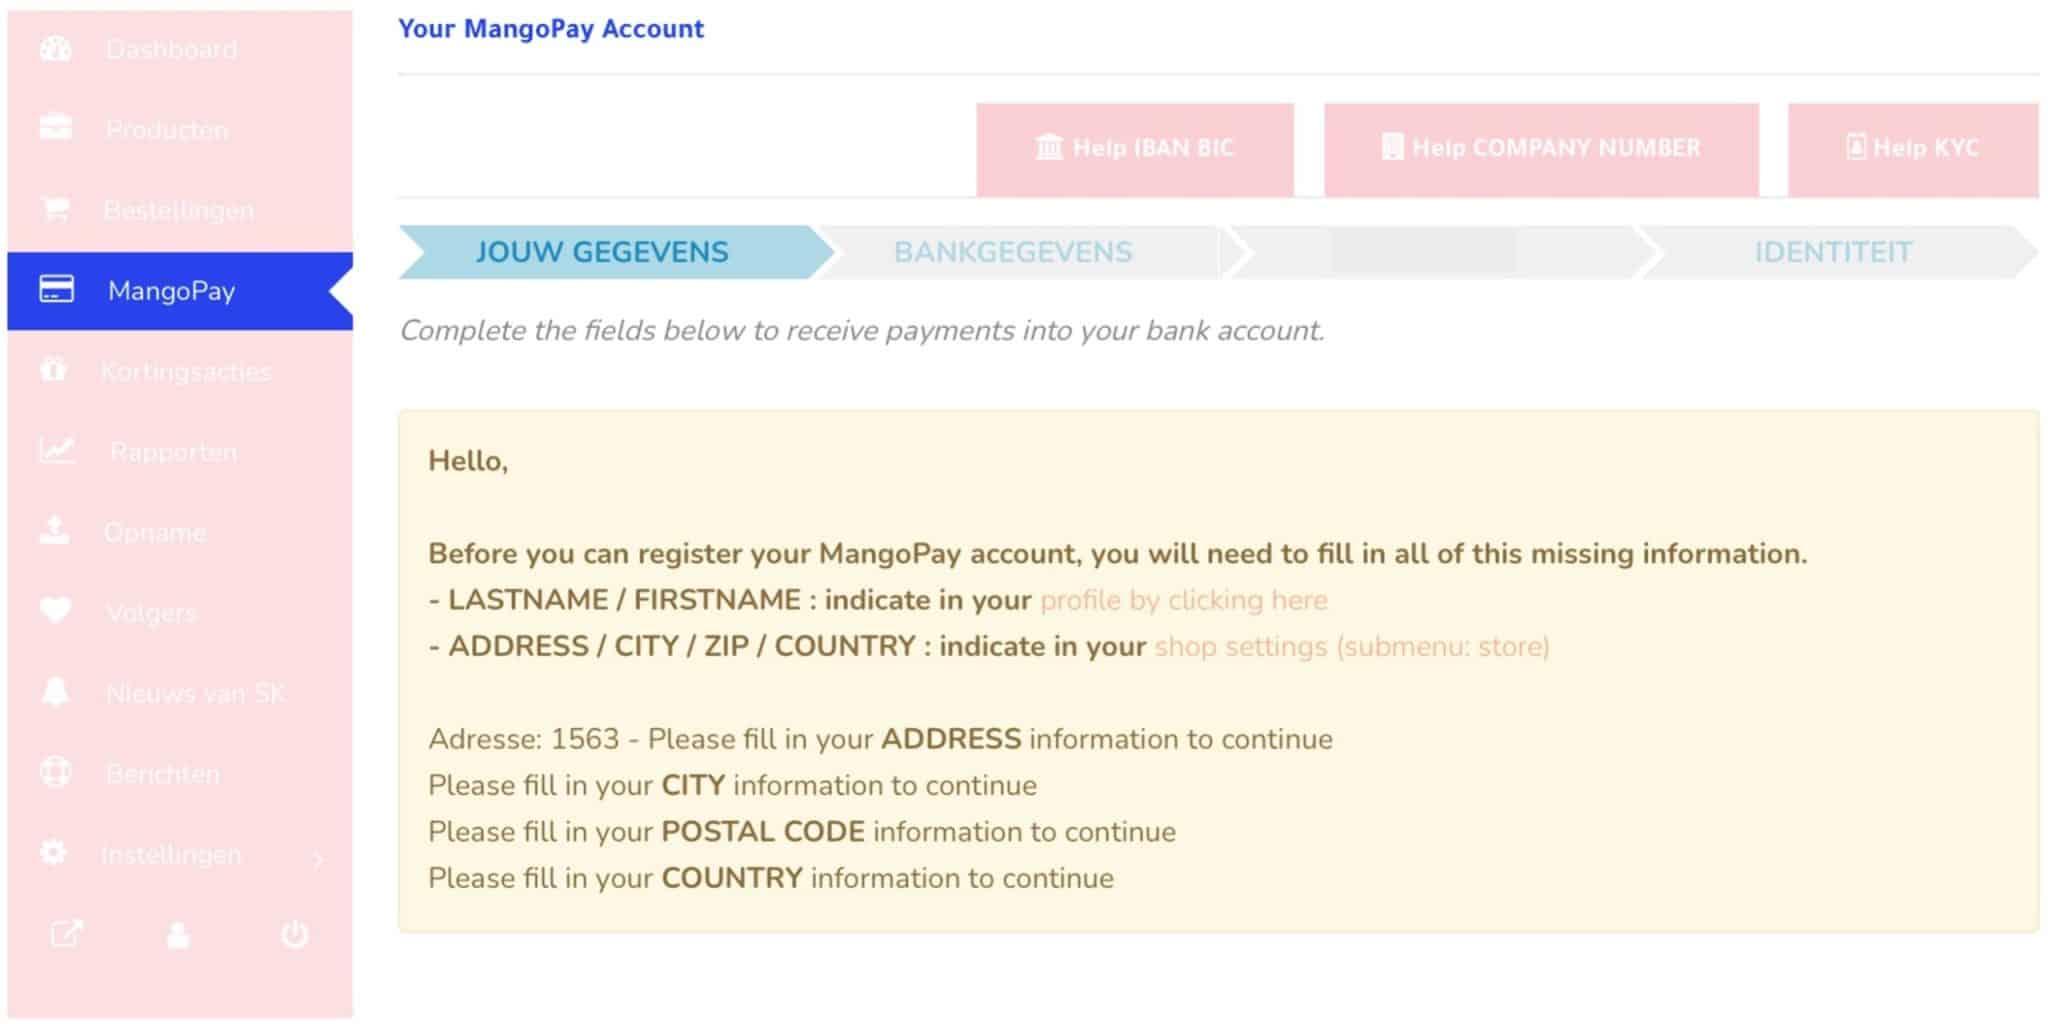The height and width of the screenshot is (1024, 2048).
Task: Click the external link icon in sidebar
Action: tap(67, 934)
